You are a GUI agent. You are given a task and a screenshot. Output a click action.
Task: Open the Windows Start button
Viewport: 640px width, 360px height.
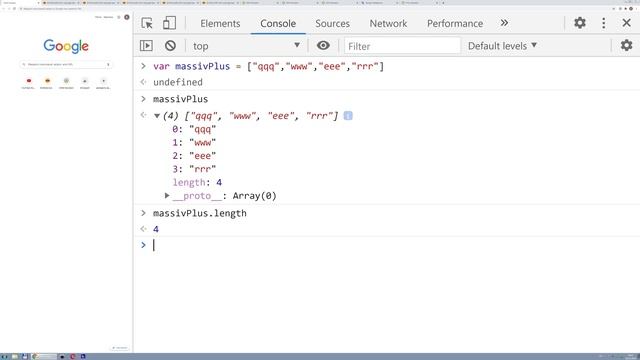click(x=4, y=356)
